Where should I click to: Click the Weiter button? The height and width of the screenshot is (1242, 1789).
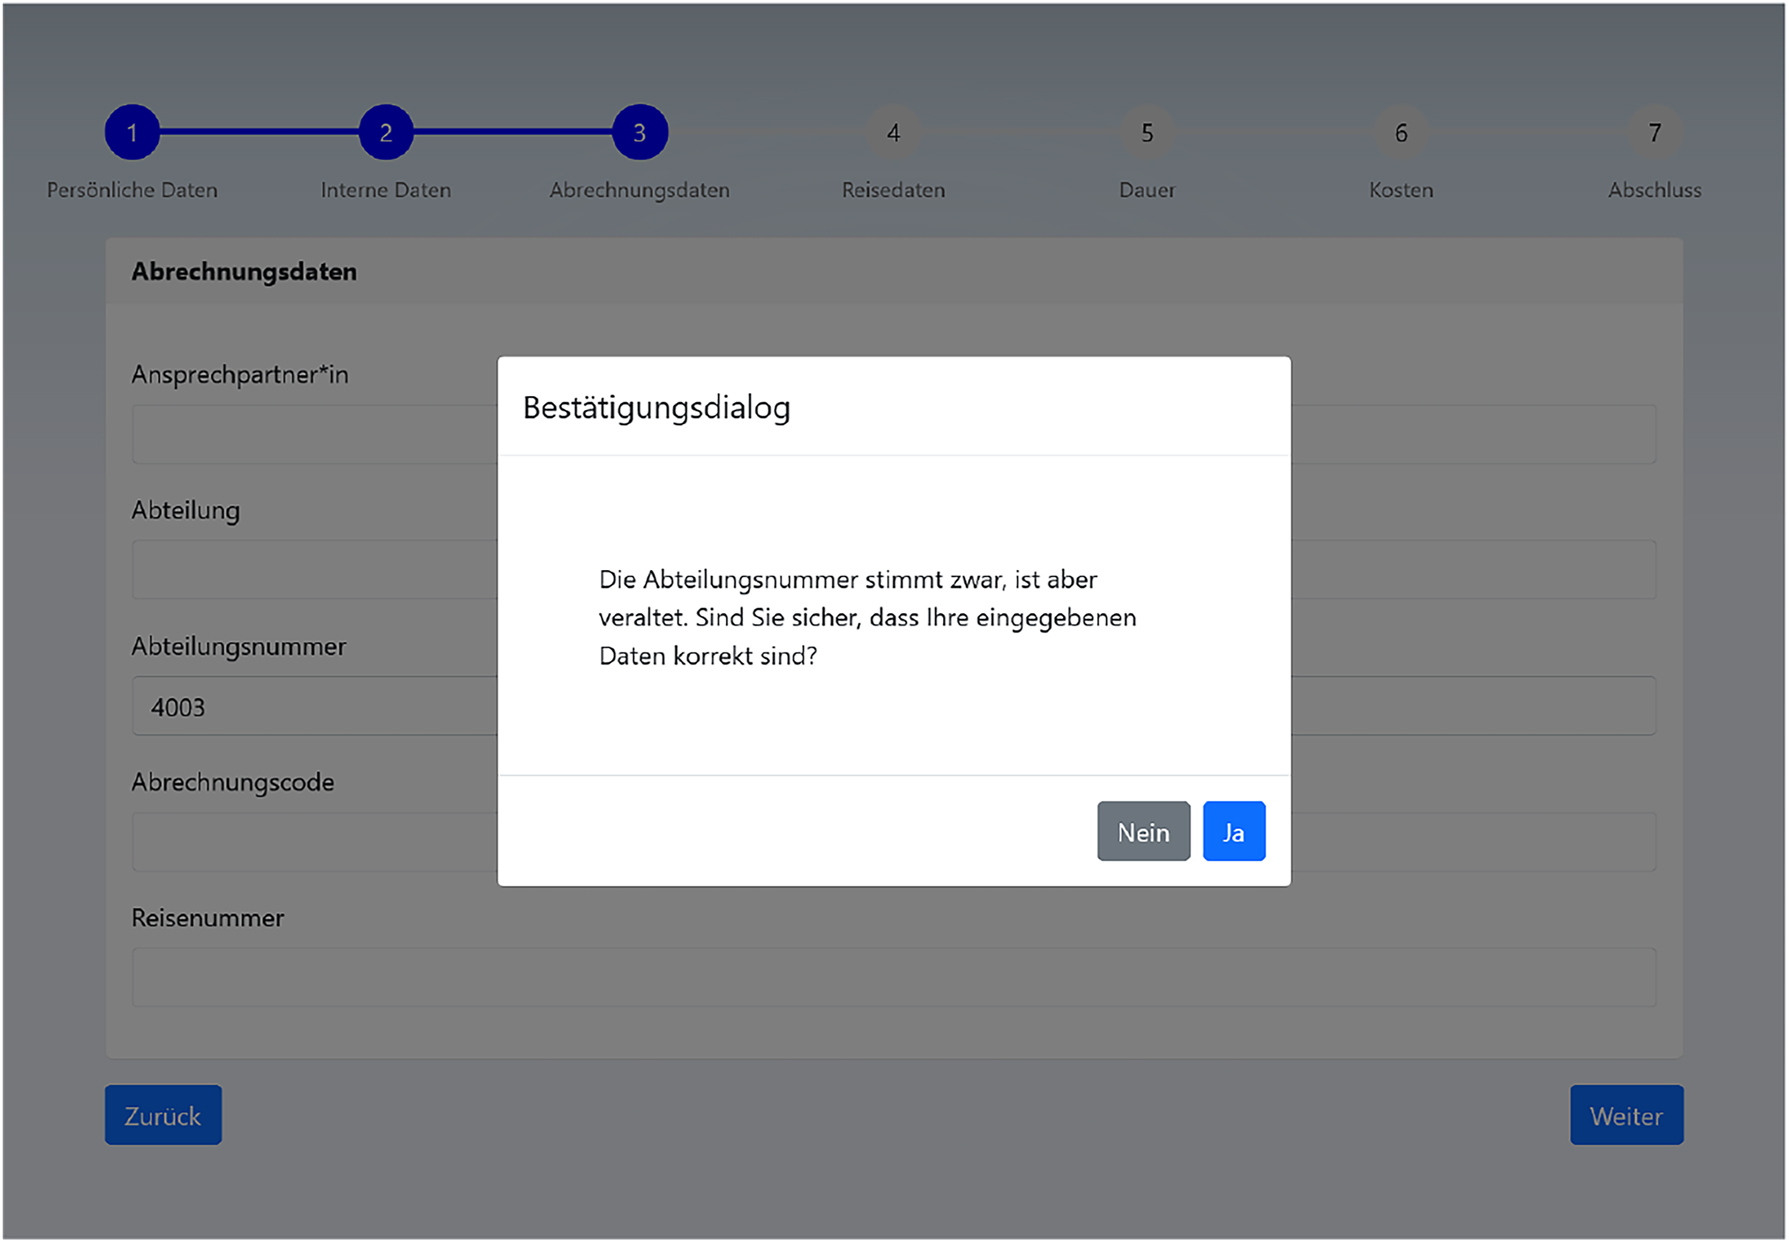coord(1625,1114)
